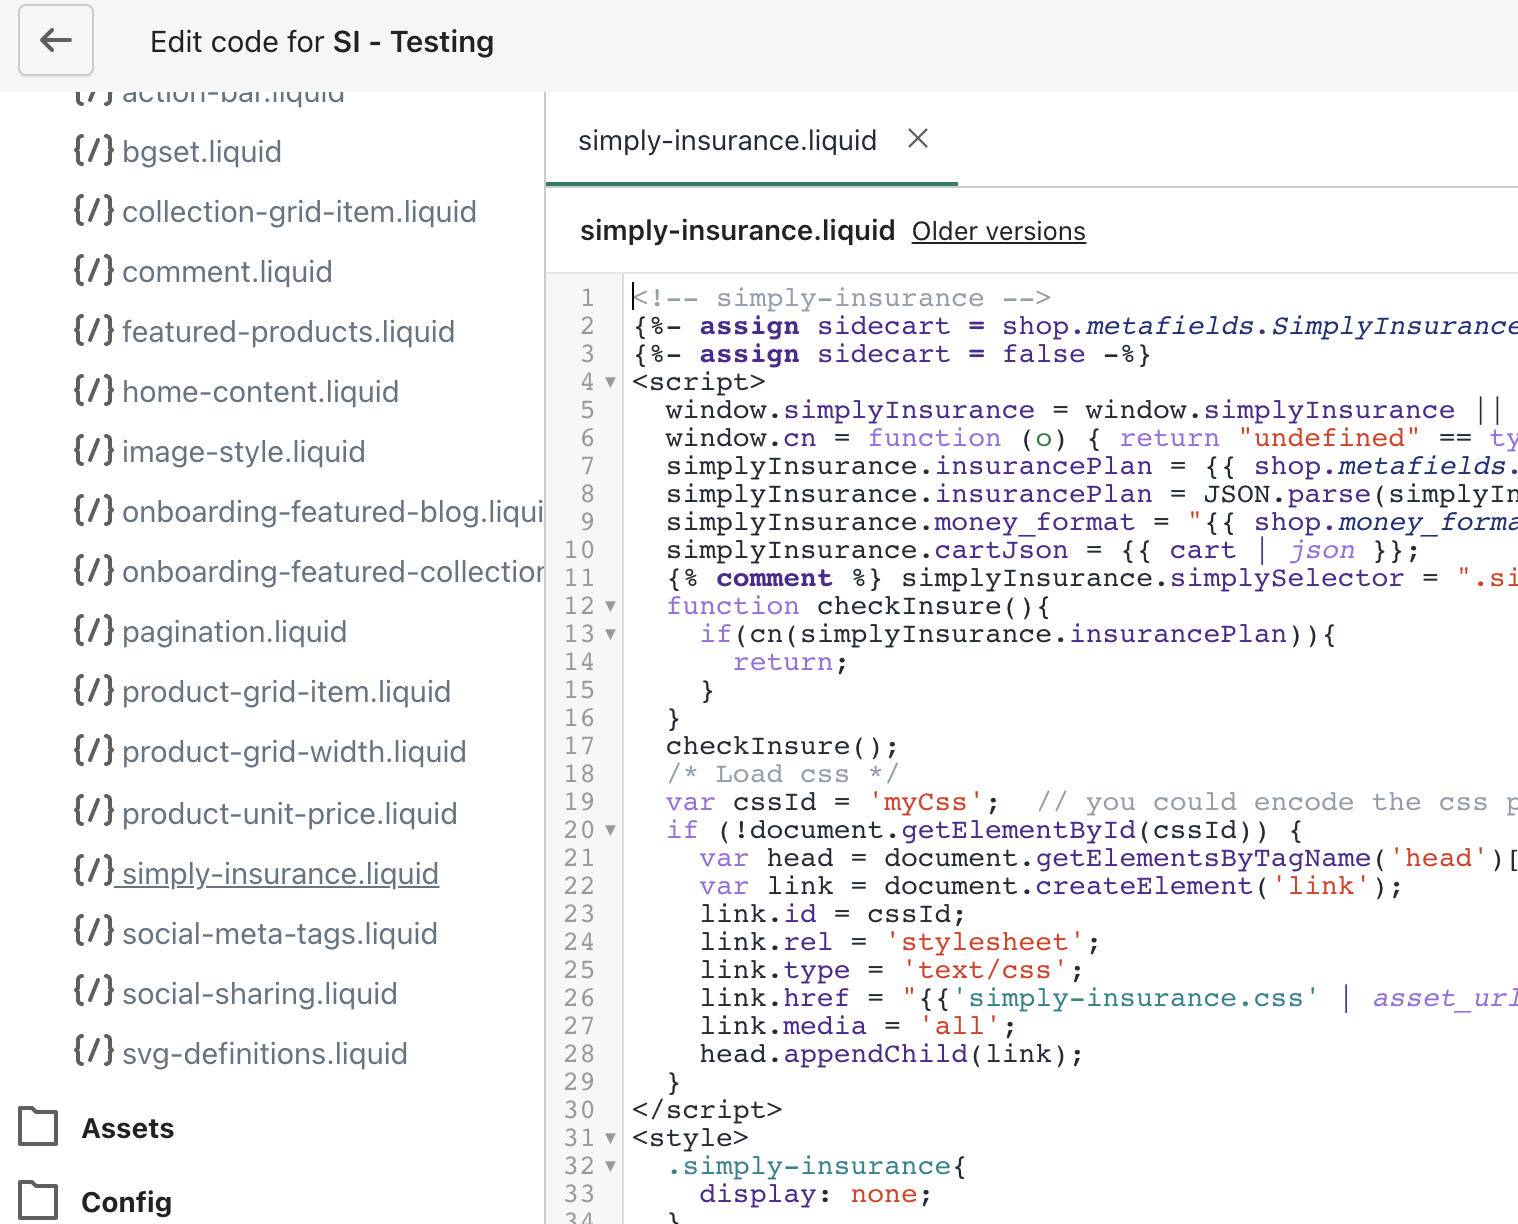Click the 'stylesheet' string in the code

pos(984,942)
